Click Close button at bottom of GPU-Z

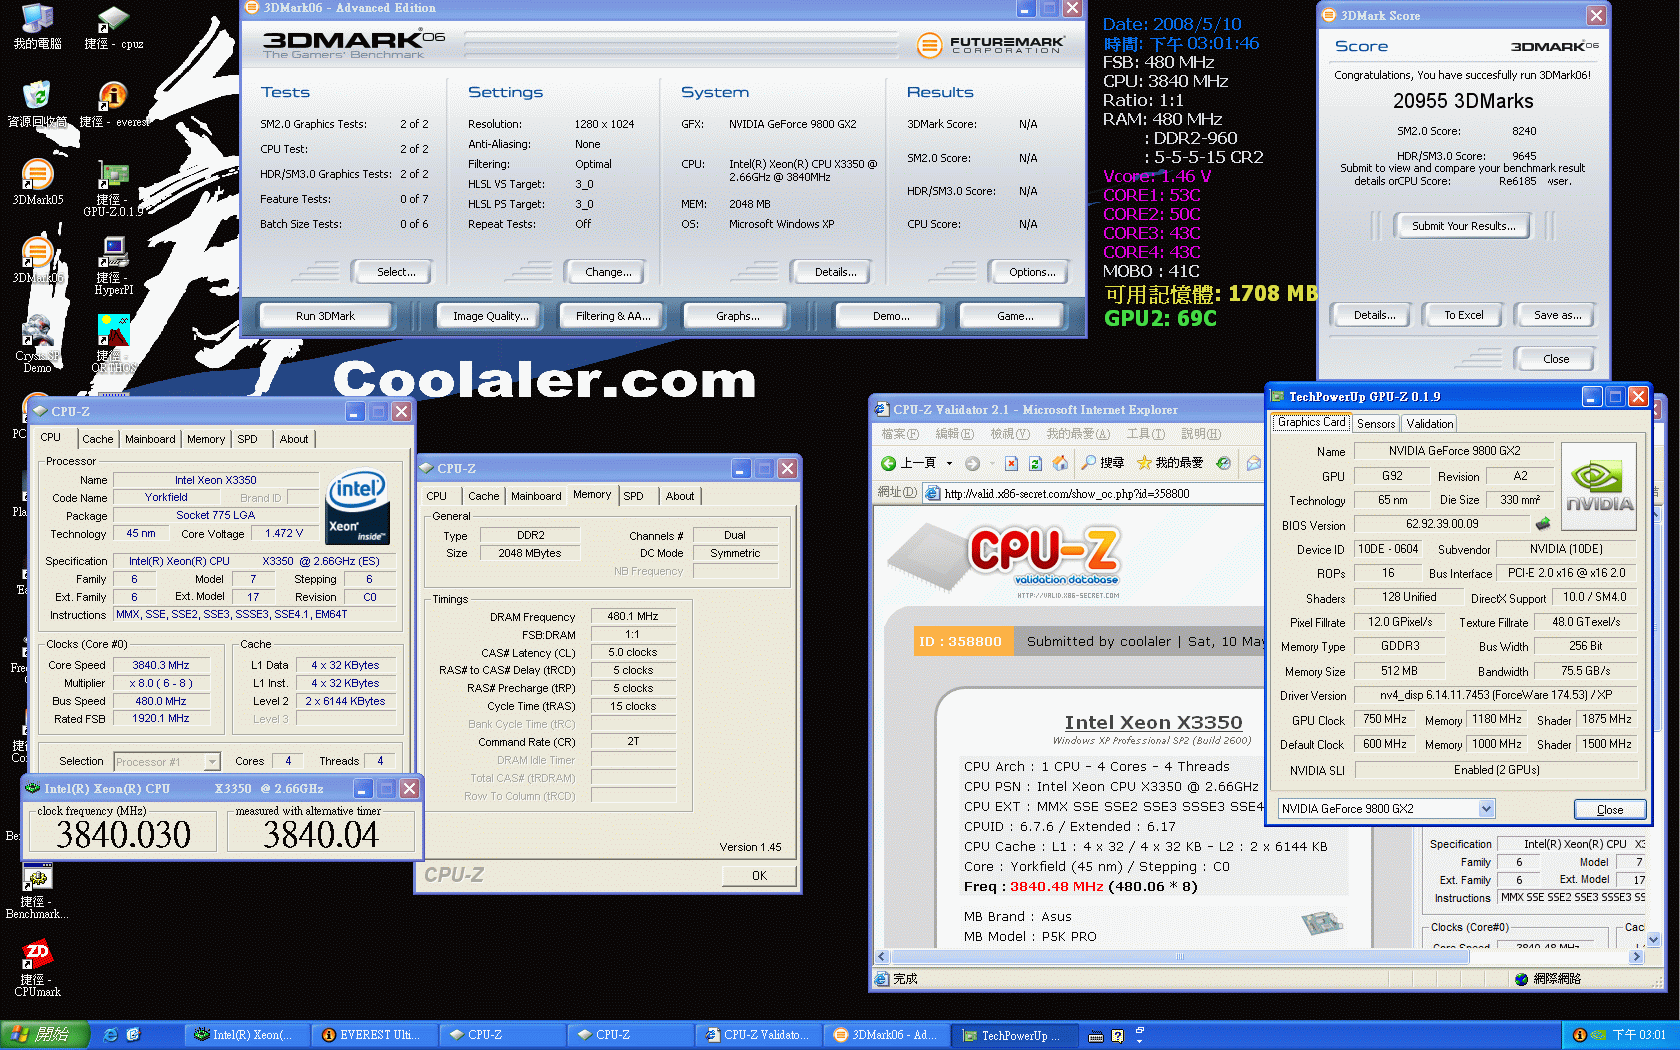(x=1610, y=810)
